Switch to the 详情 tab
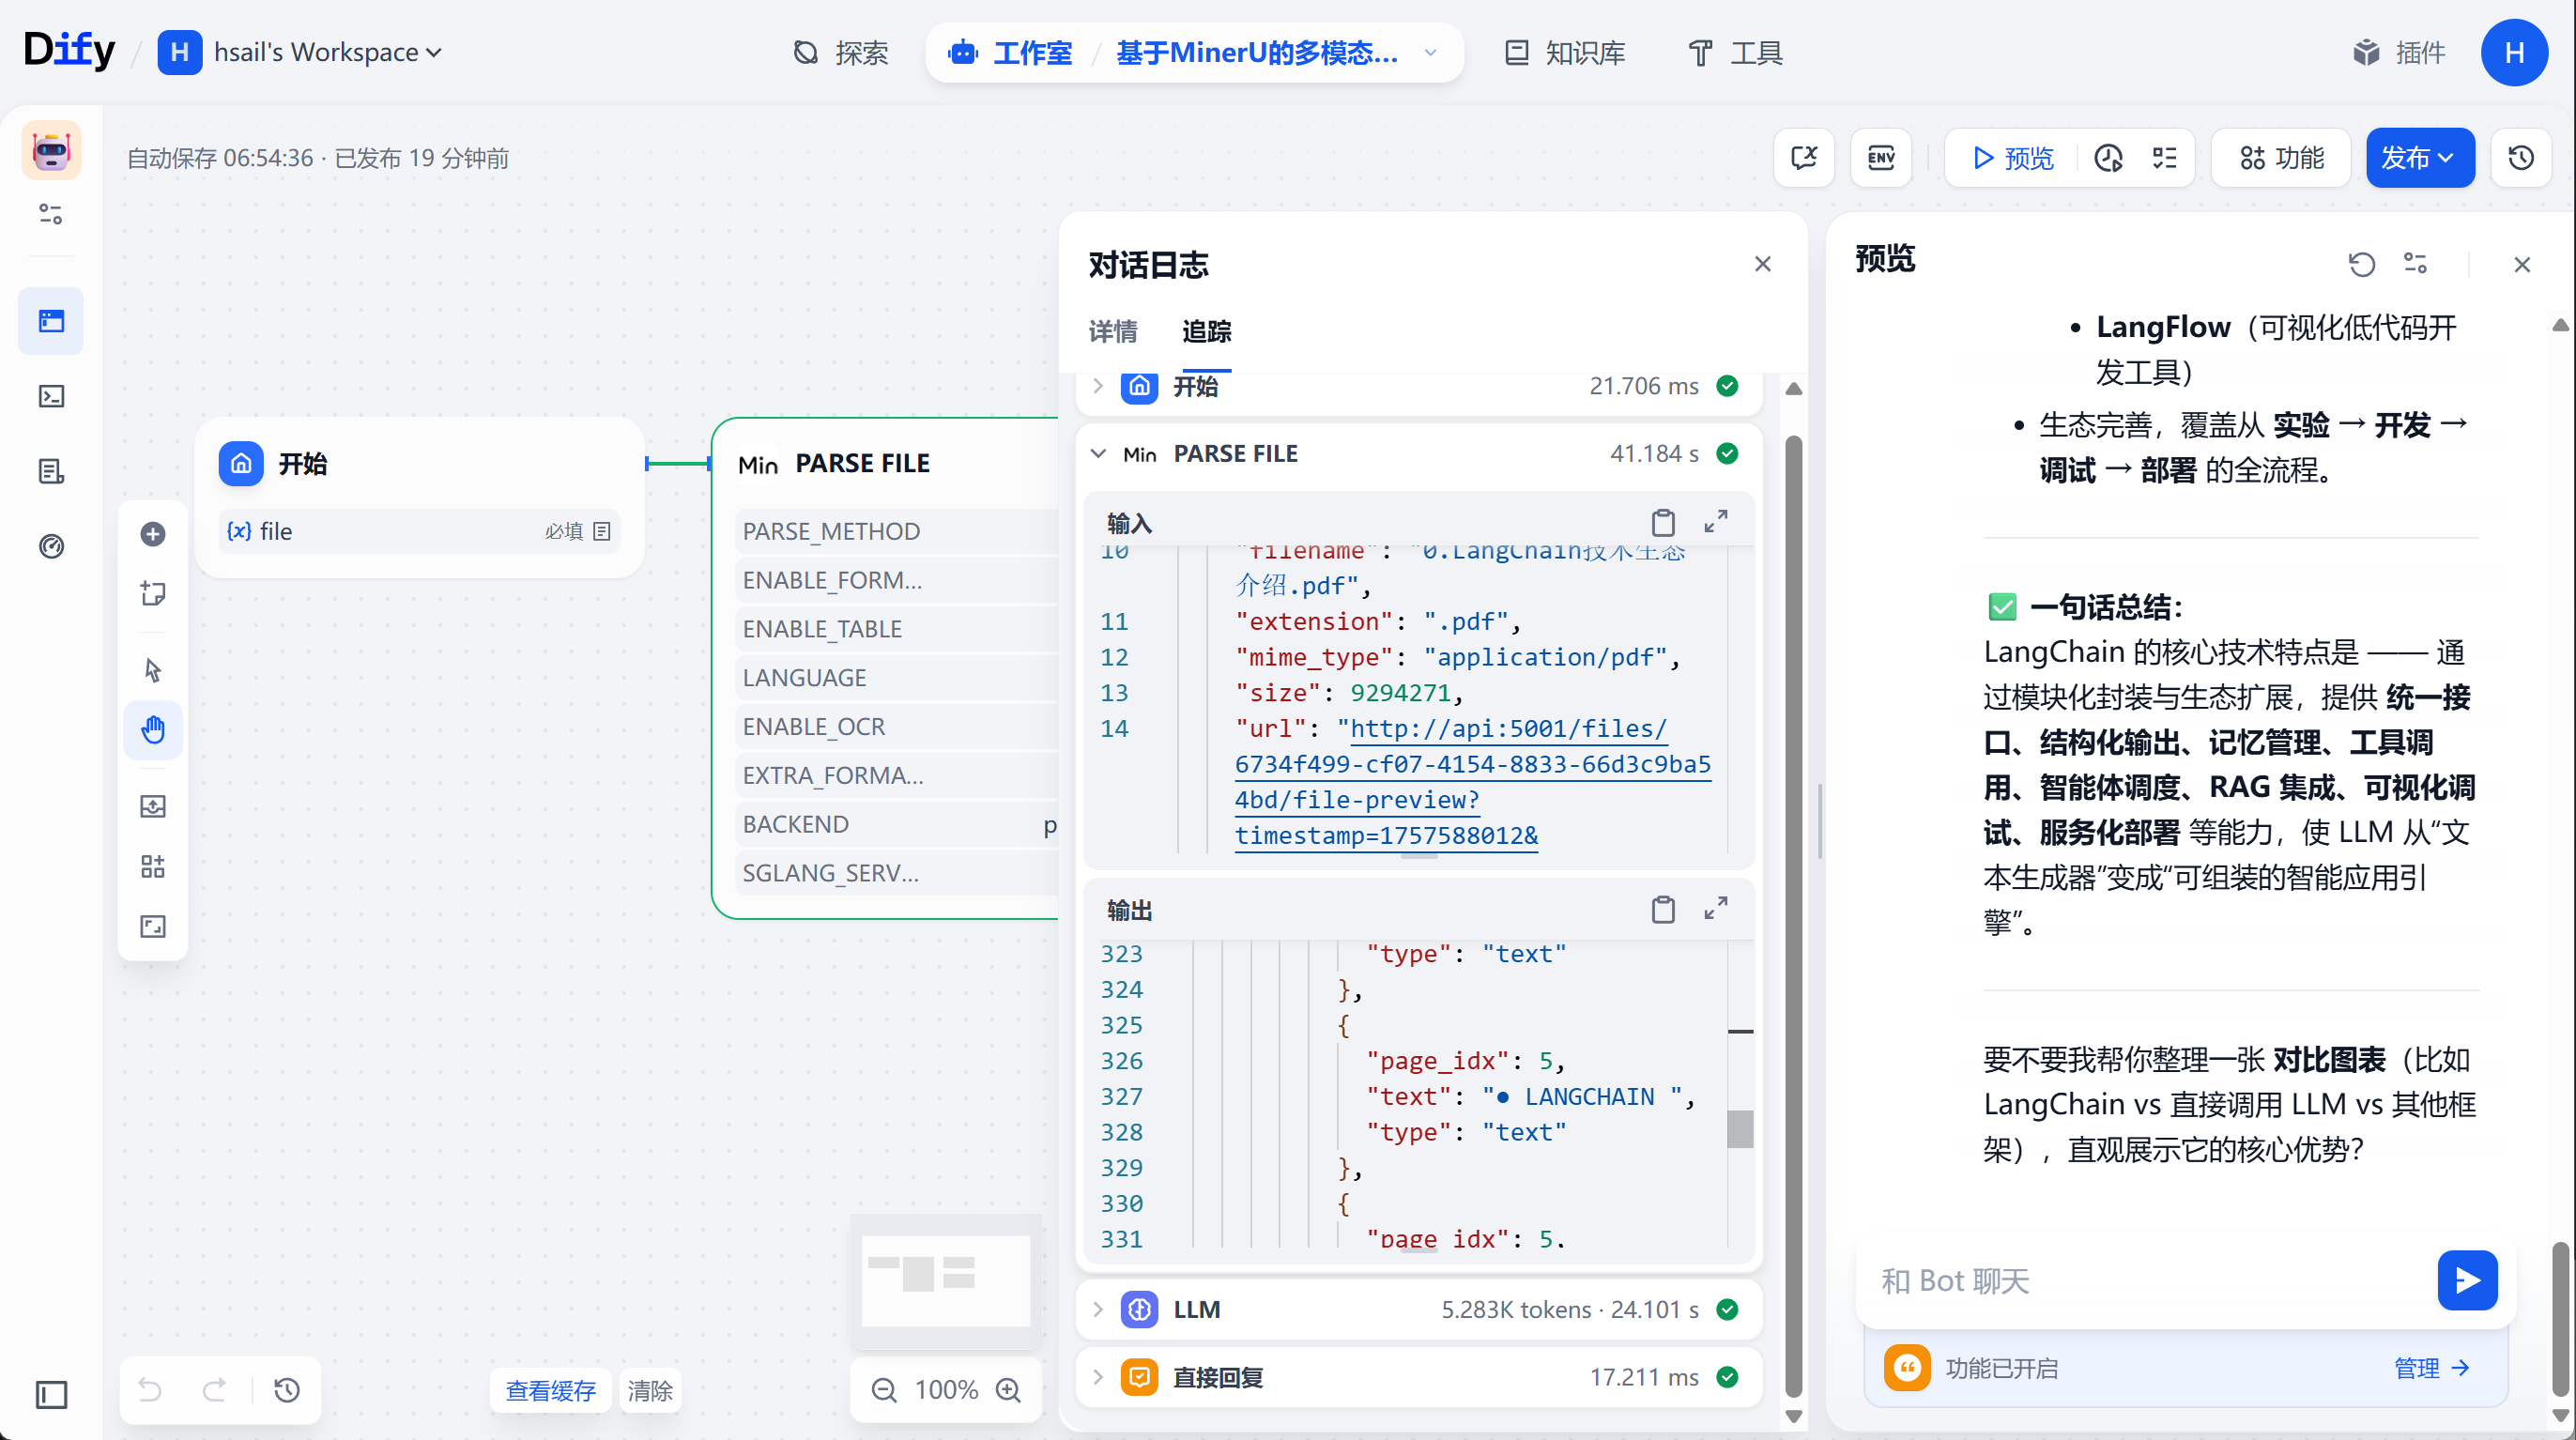 click(1113, 331)
